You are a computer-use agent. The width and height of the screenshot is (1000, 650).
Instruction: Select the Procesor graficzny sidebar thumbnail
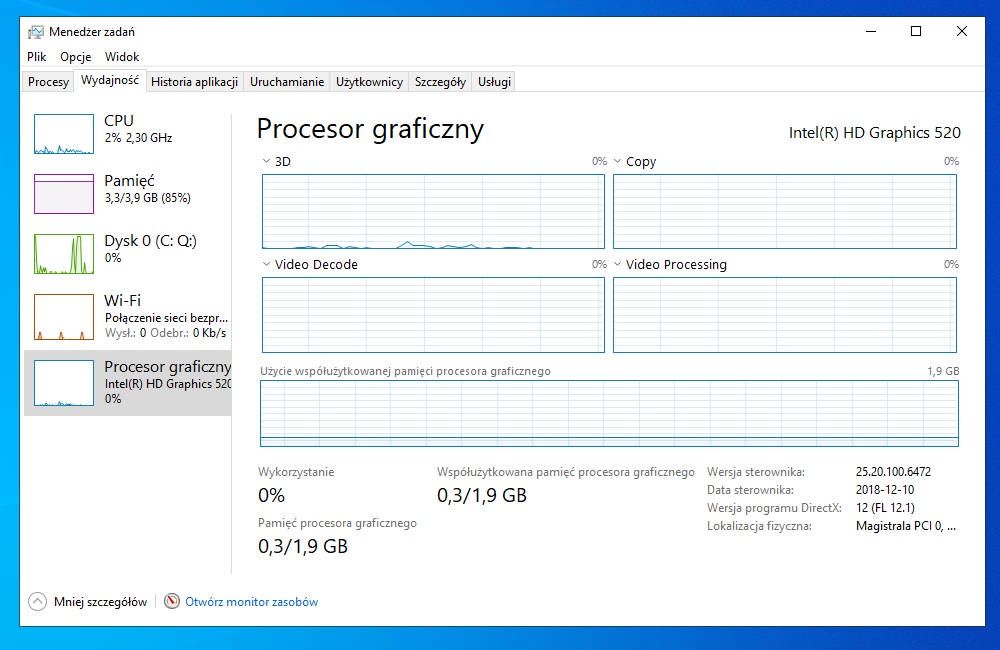[x=64, y=383]
